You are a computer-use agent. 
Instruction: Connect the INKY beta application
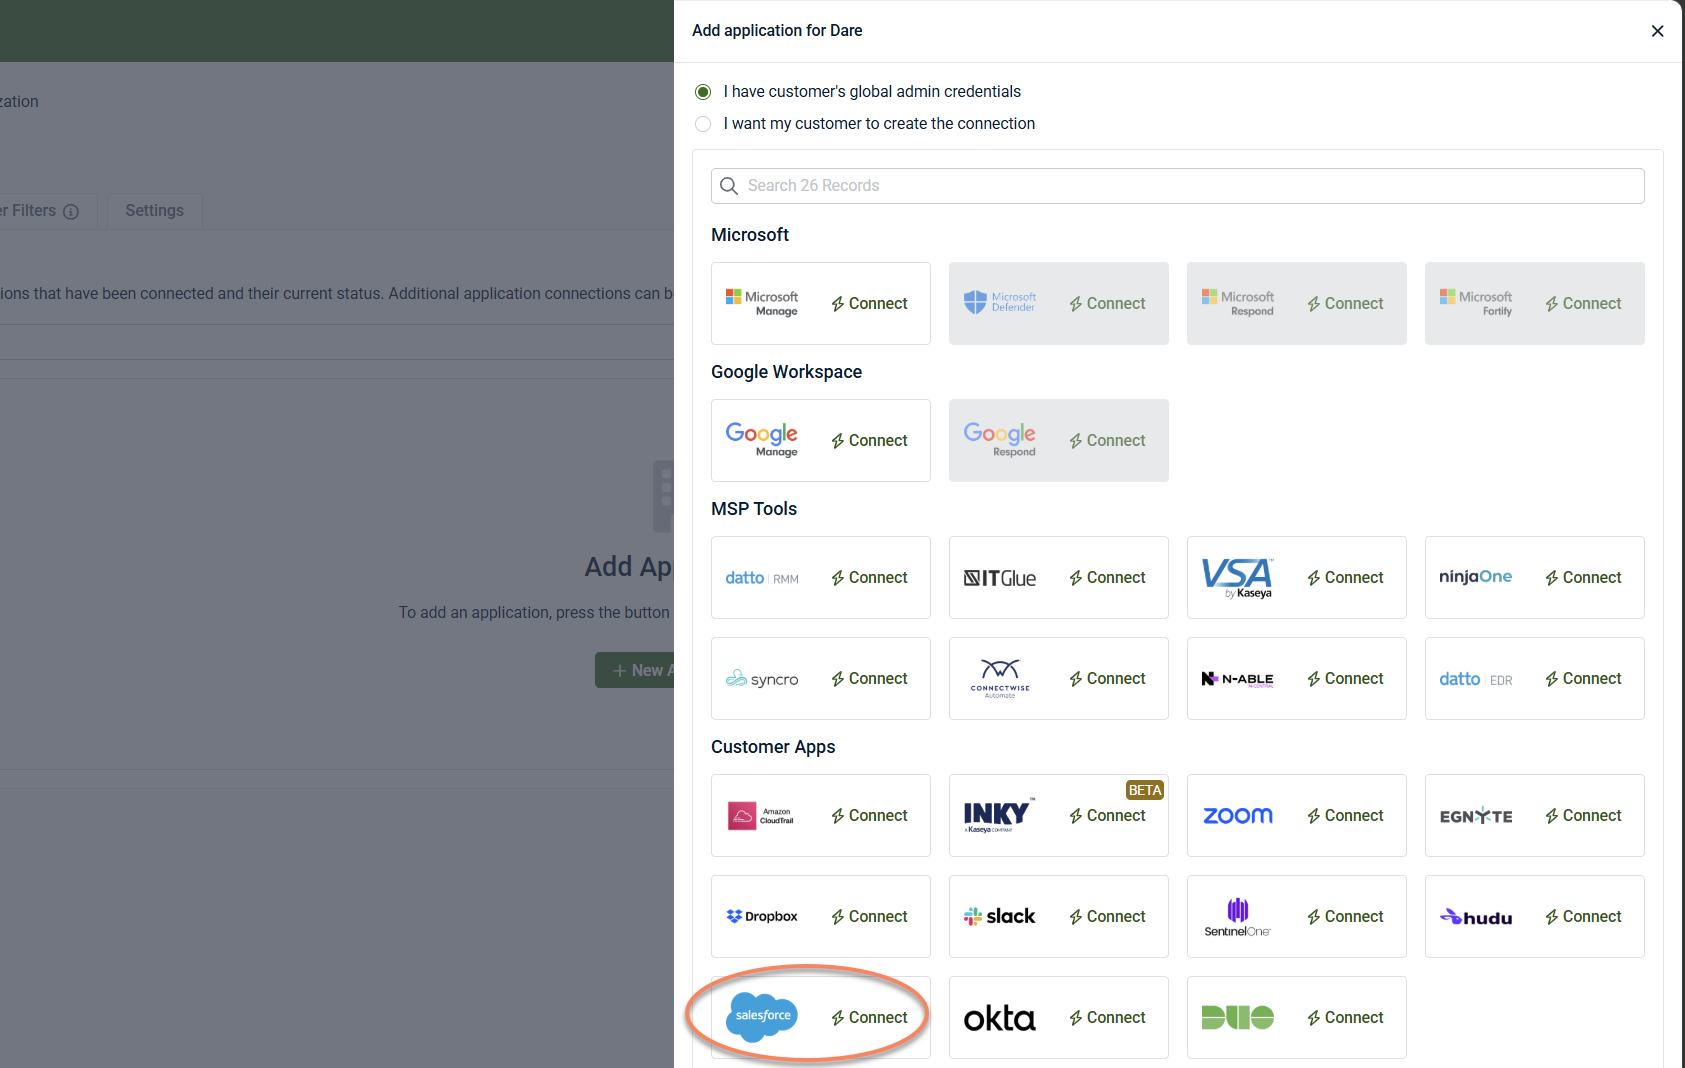coord(1107,816)
